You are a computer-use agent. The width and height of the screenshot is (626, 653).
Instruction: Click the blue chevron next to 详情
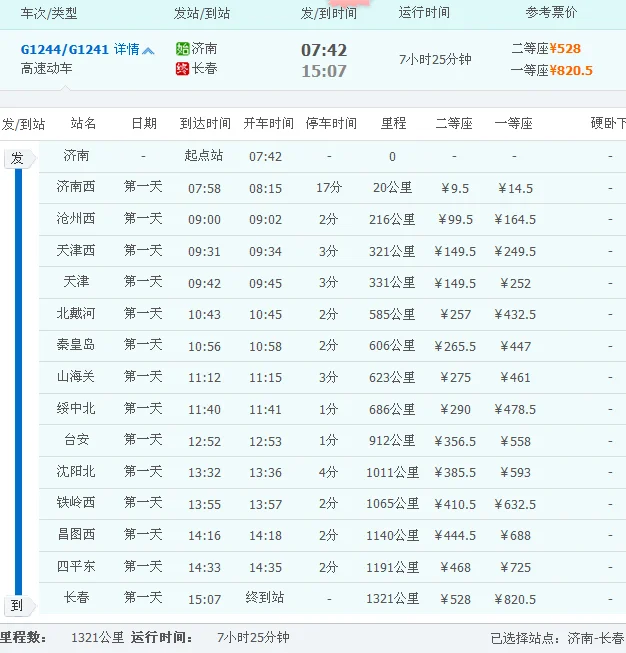[x=148, y=51]
